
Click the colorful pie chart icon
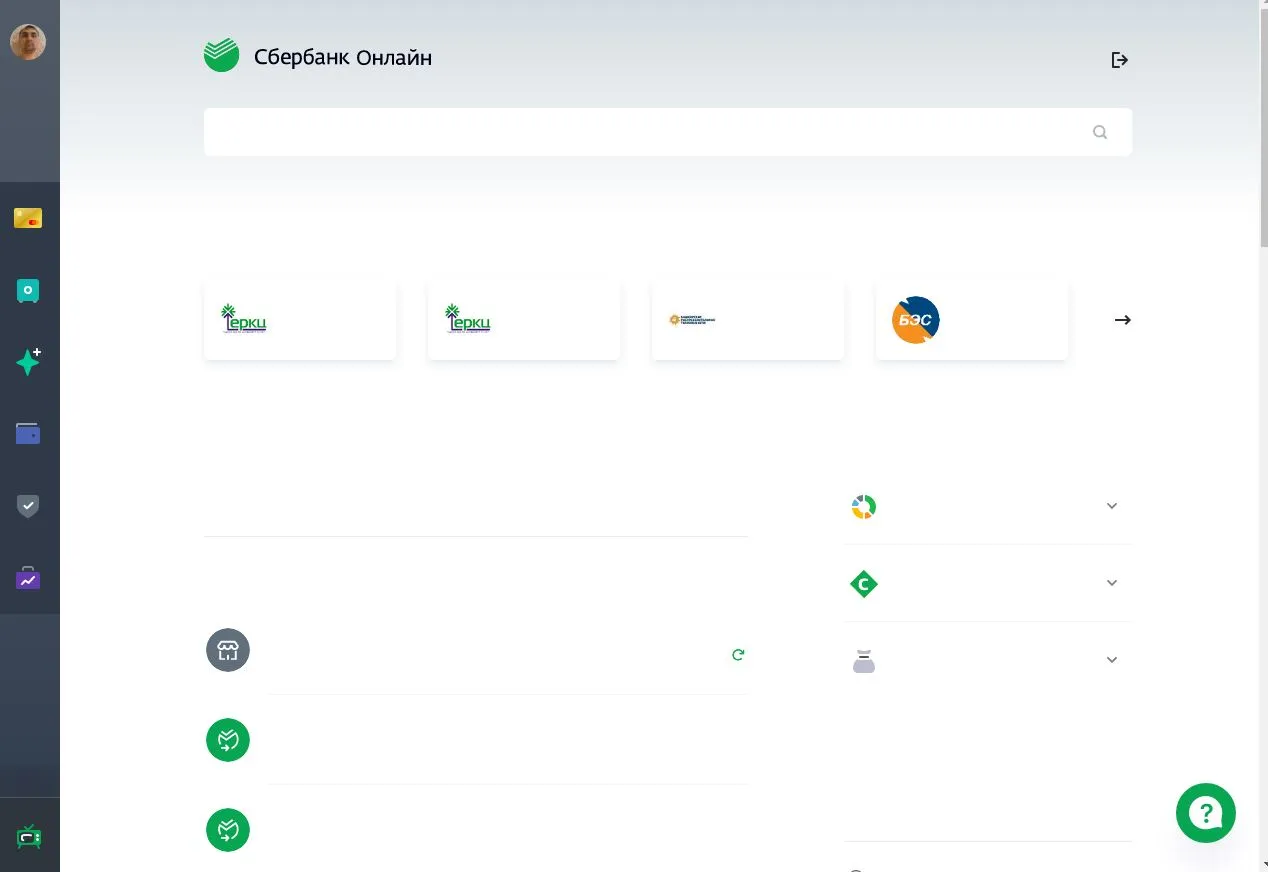coord(864,507)
